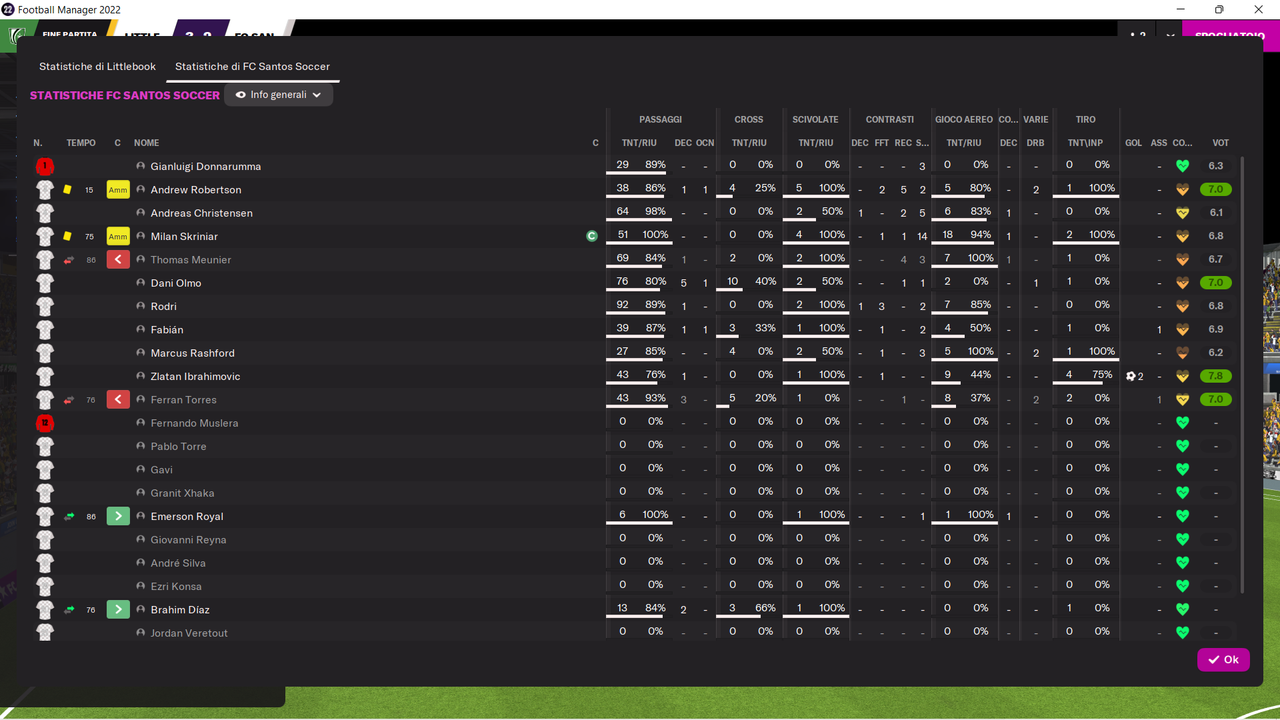Select Pablo Torre in the substitutes list
Viewport: 1280px width, 720px height.
click(178, 447)
